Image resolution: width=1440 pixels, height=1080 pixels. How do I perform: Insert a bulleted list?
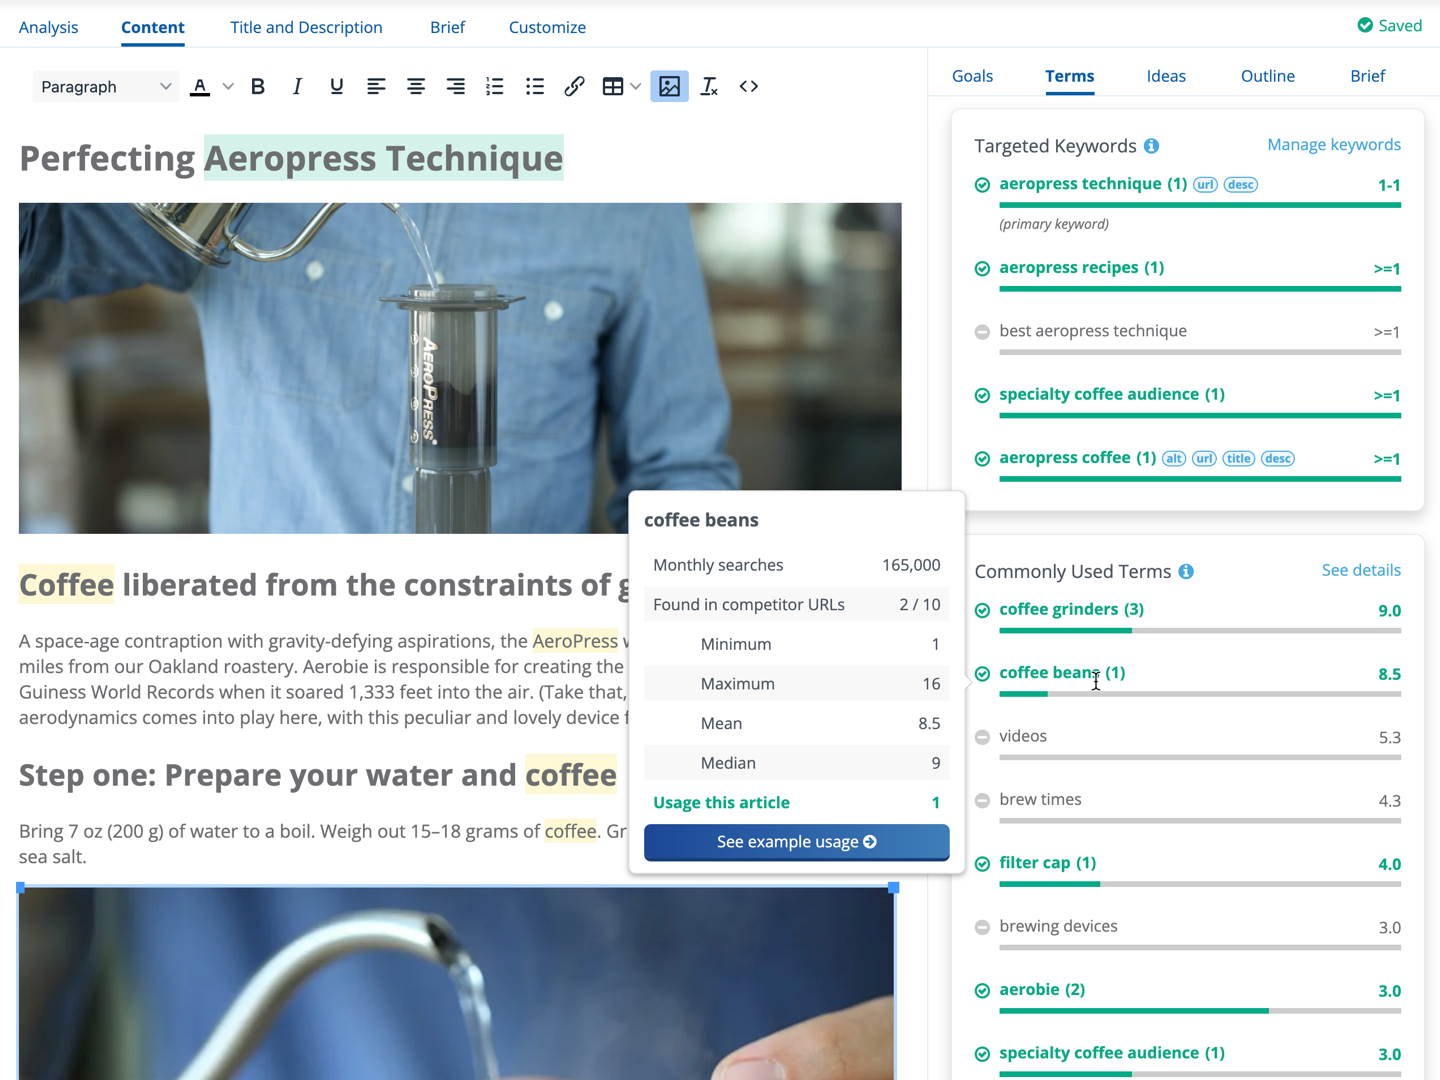click(535, 86)
